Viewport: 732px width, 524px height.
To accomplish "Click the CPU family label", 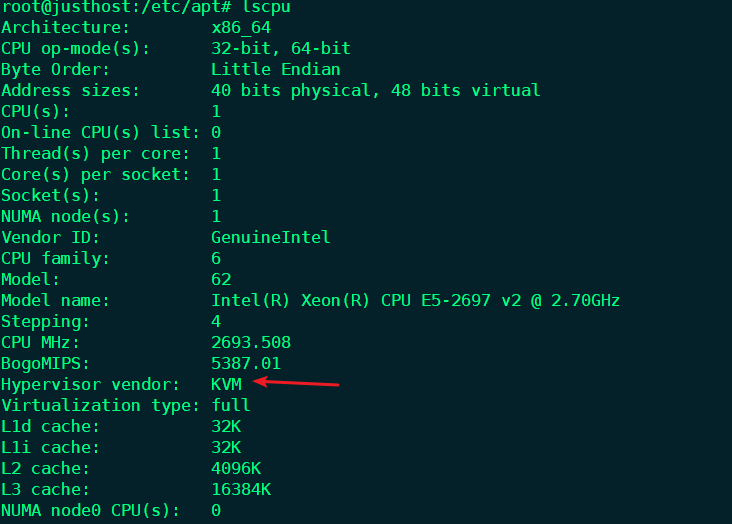I will tap(55, 258).
